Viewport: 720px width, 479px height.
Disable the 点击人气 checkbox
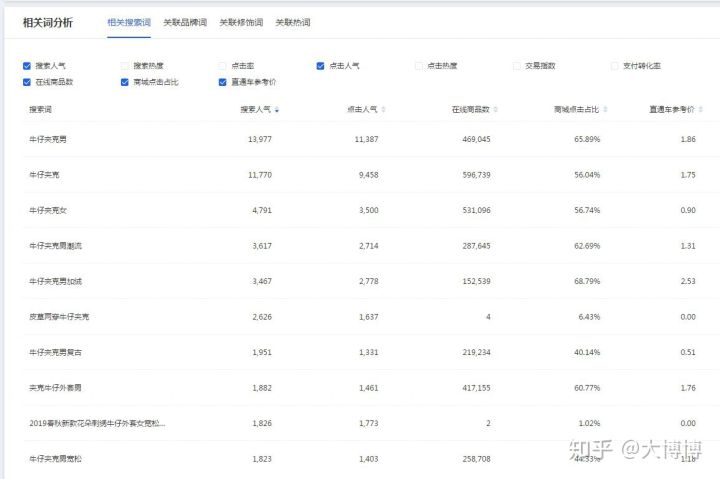point(321,66)
